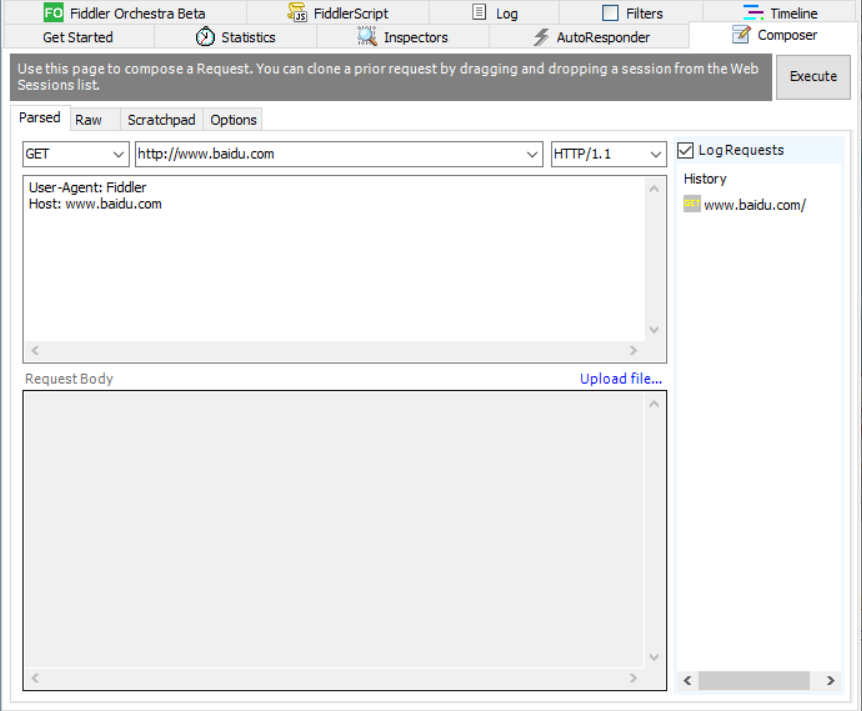Screen dimensions: 862x711
Task: Select the Parsed sub-tab
Action: pos(40,118)
